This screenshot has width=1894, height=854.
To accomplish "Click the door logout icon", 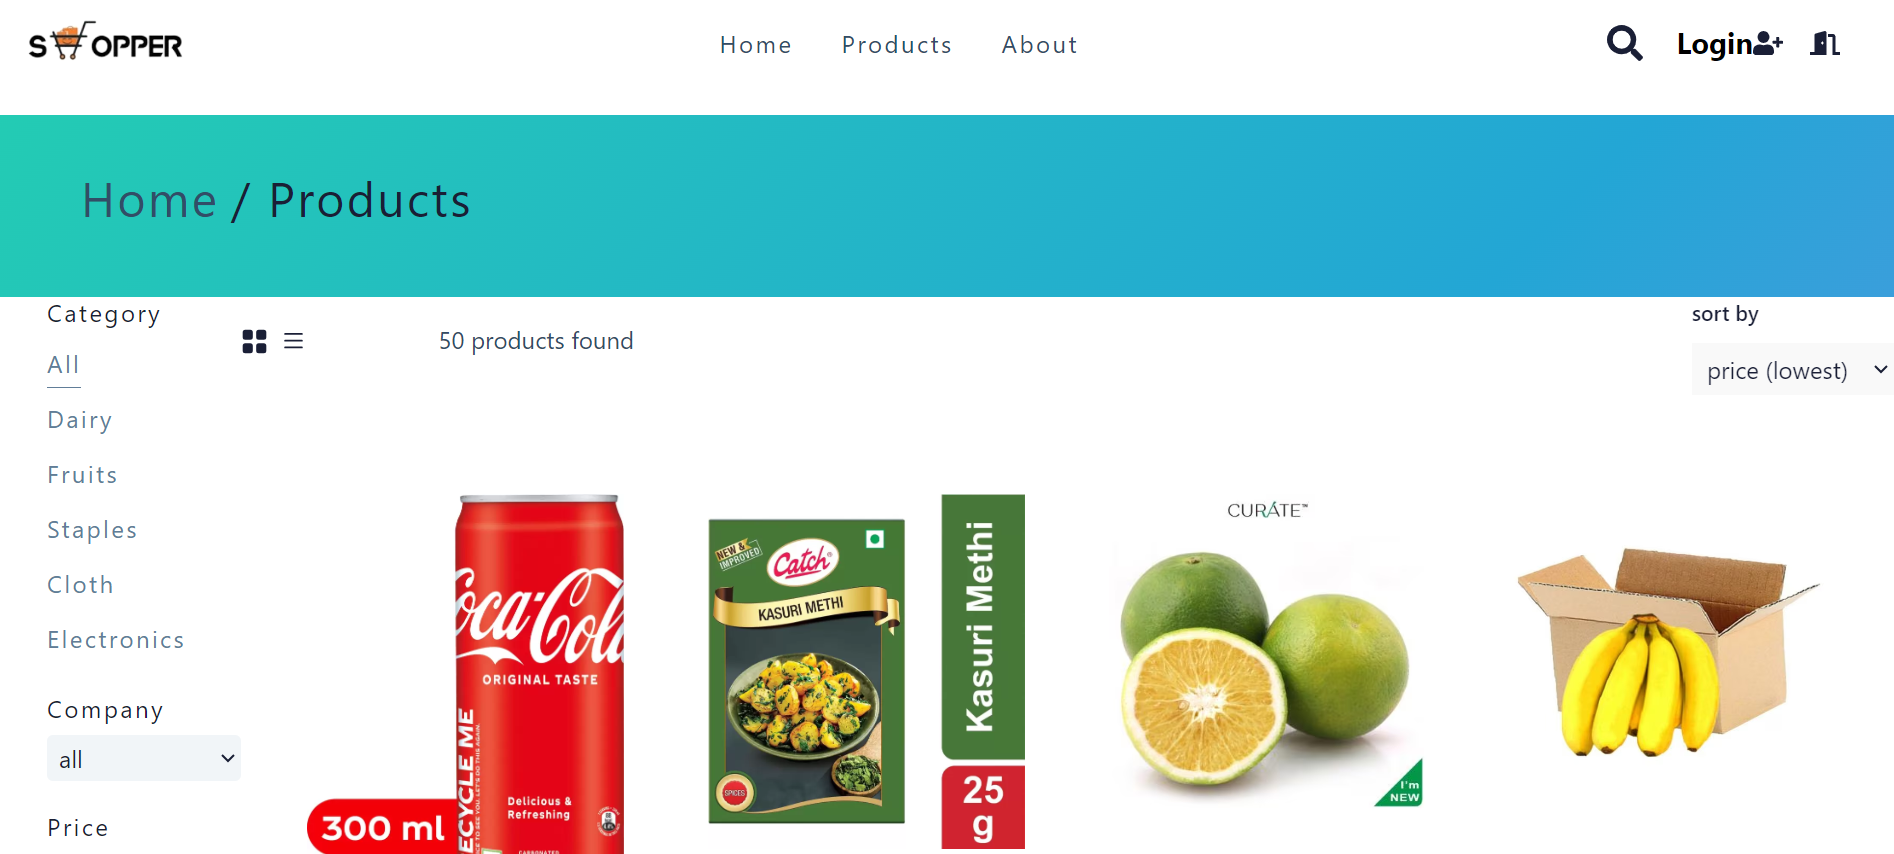I will (1825, 43).
